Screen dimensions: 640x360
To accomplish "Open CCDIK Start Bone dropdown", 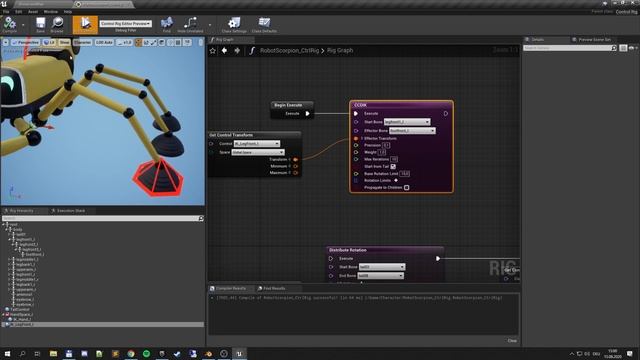I will pyautogui.click(x=407, y=122).
